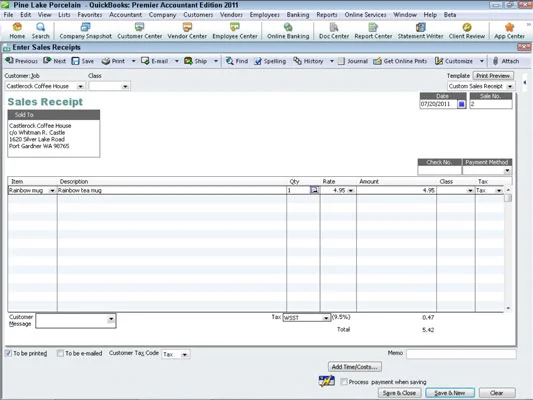Toggle the To be printed checkbox

click(x=8, y=353)
